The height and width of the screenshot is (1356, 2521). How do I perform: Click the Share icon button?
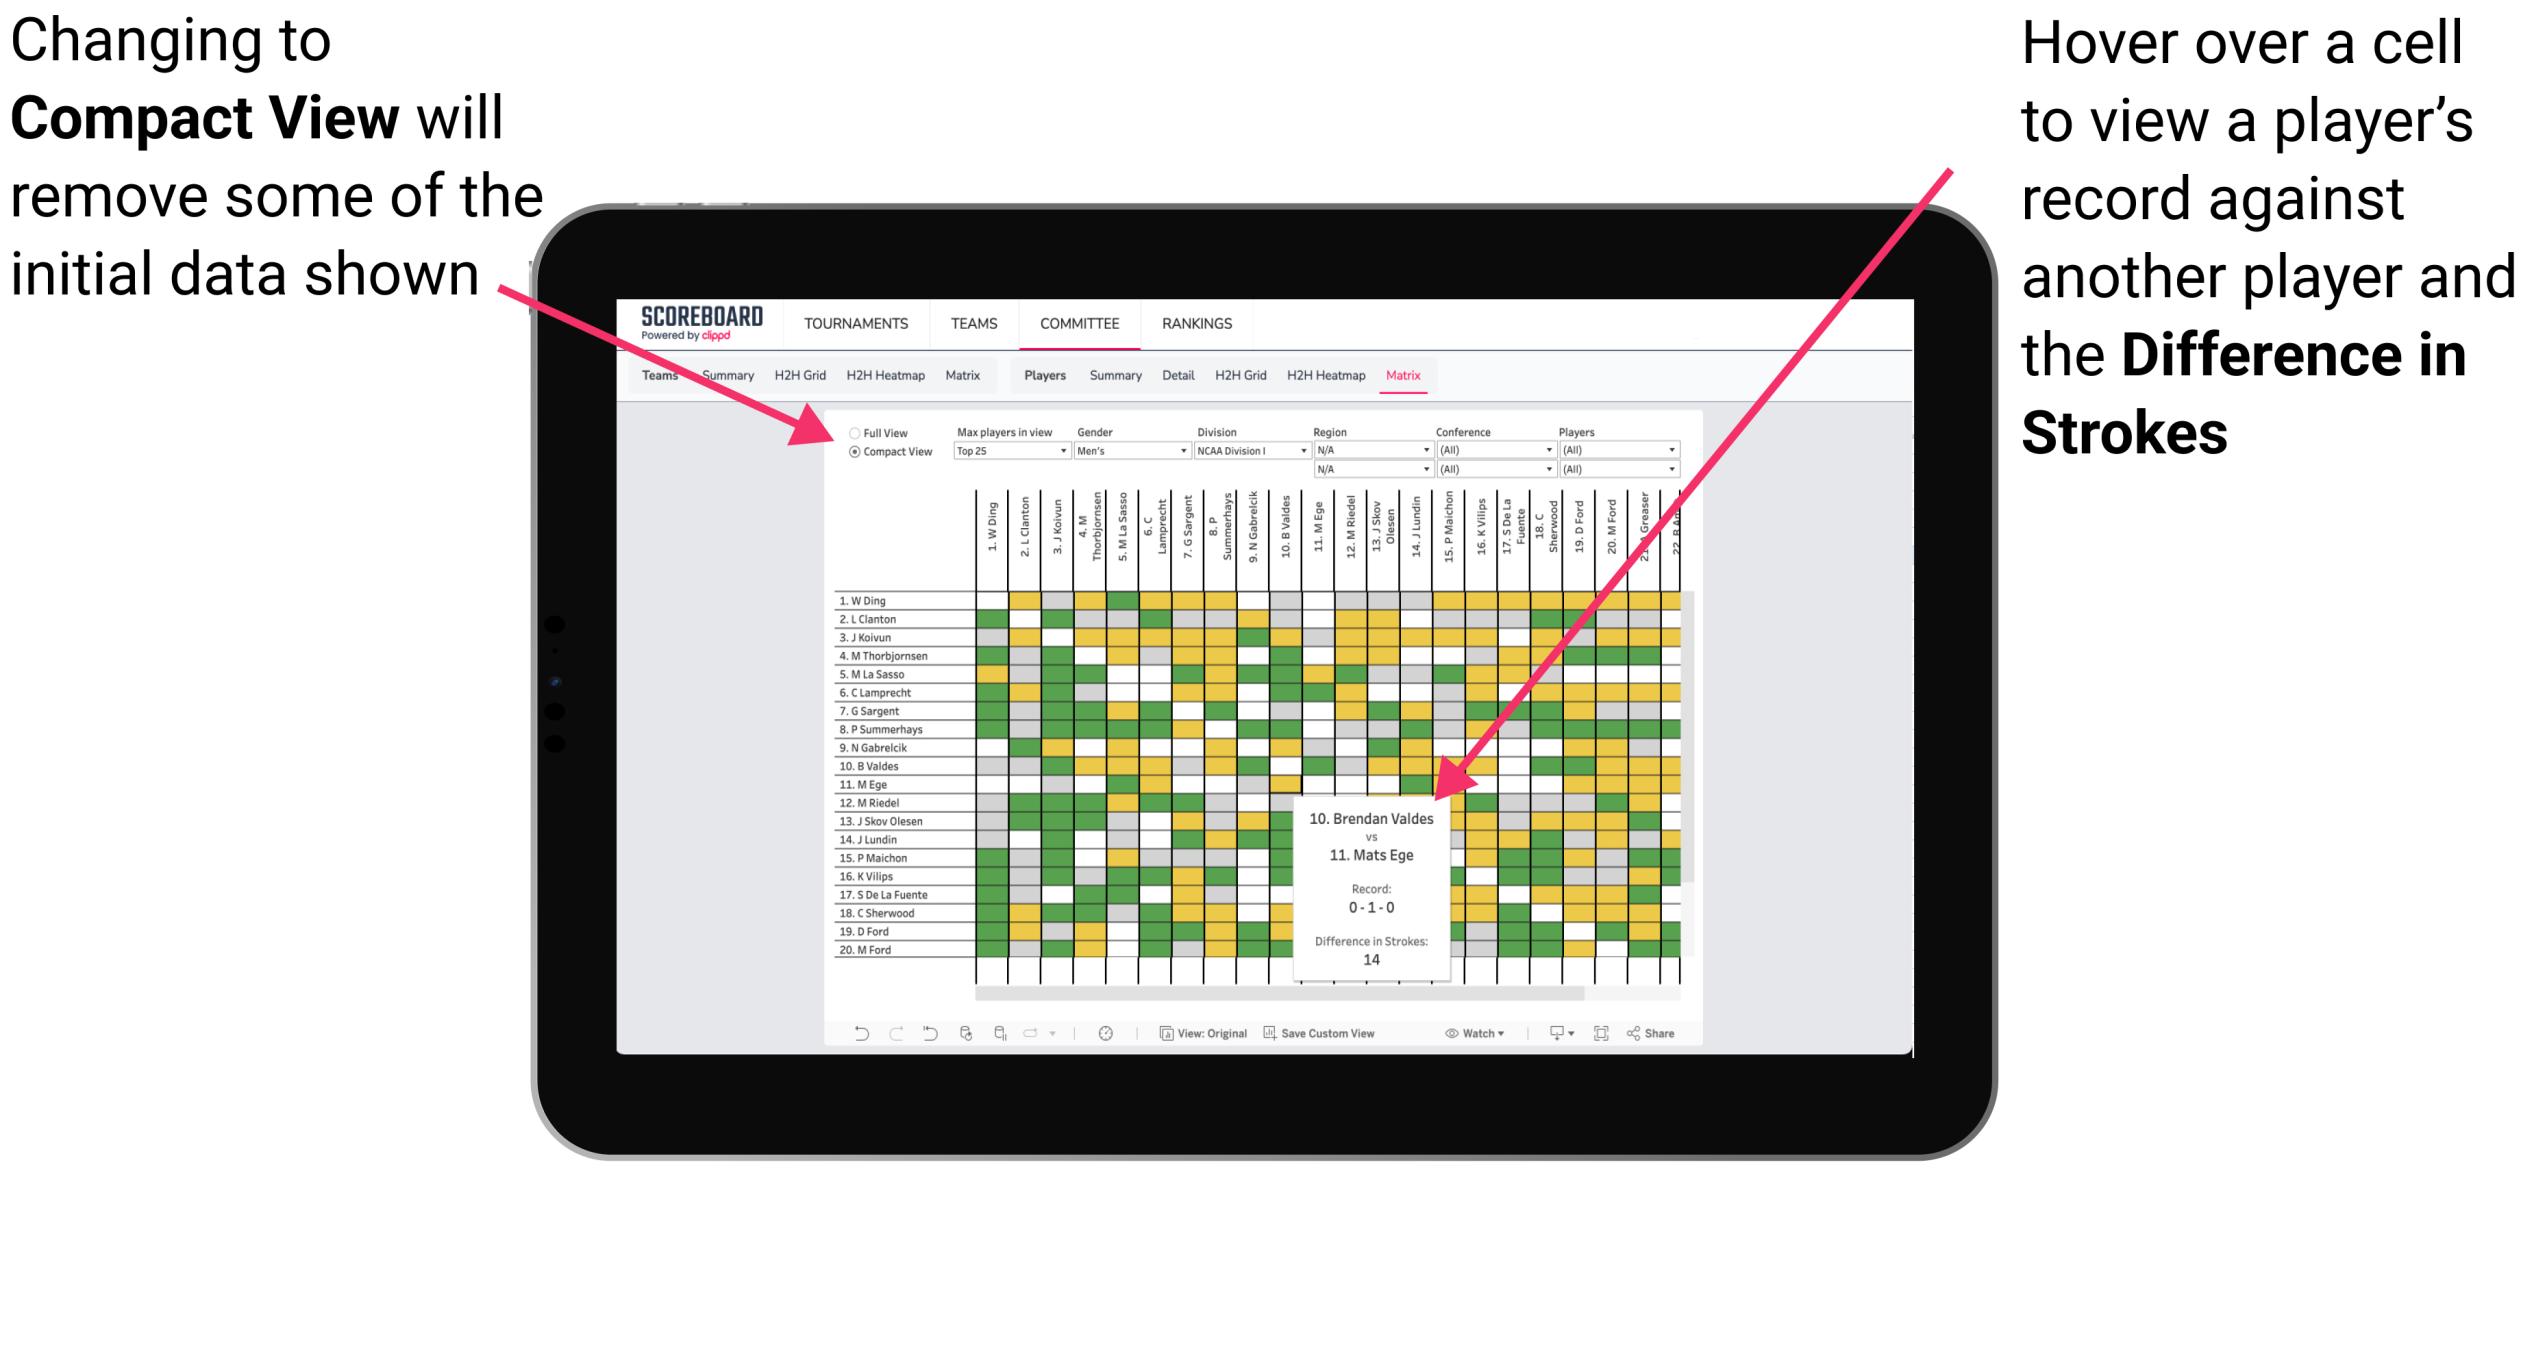pyautogui.click(x=1671, y=1032)
